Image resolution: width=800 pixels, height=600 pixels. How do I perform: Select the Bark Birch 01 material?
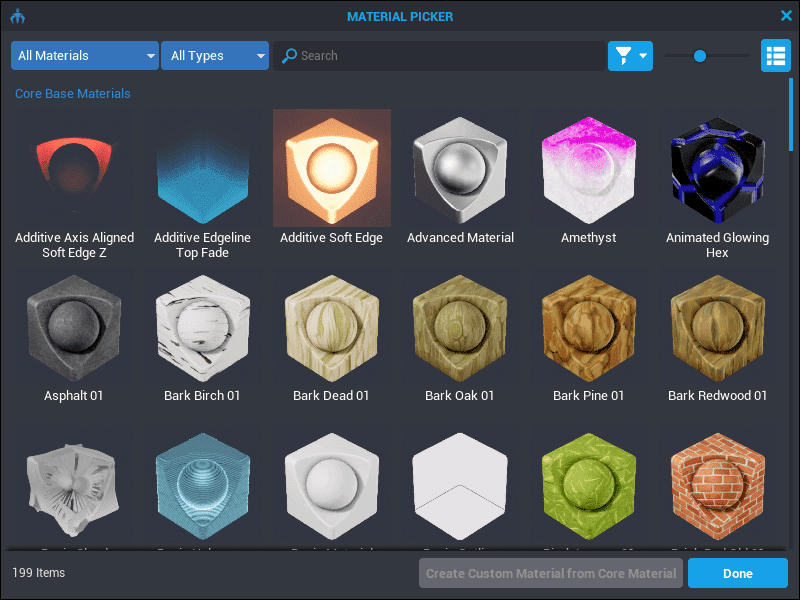[x=202, y=327]
